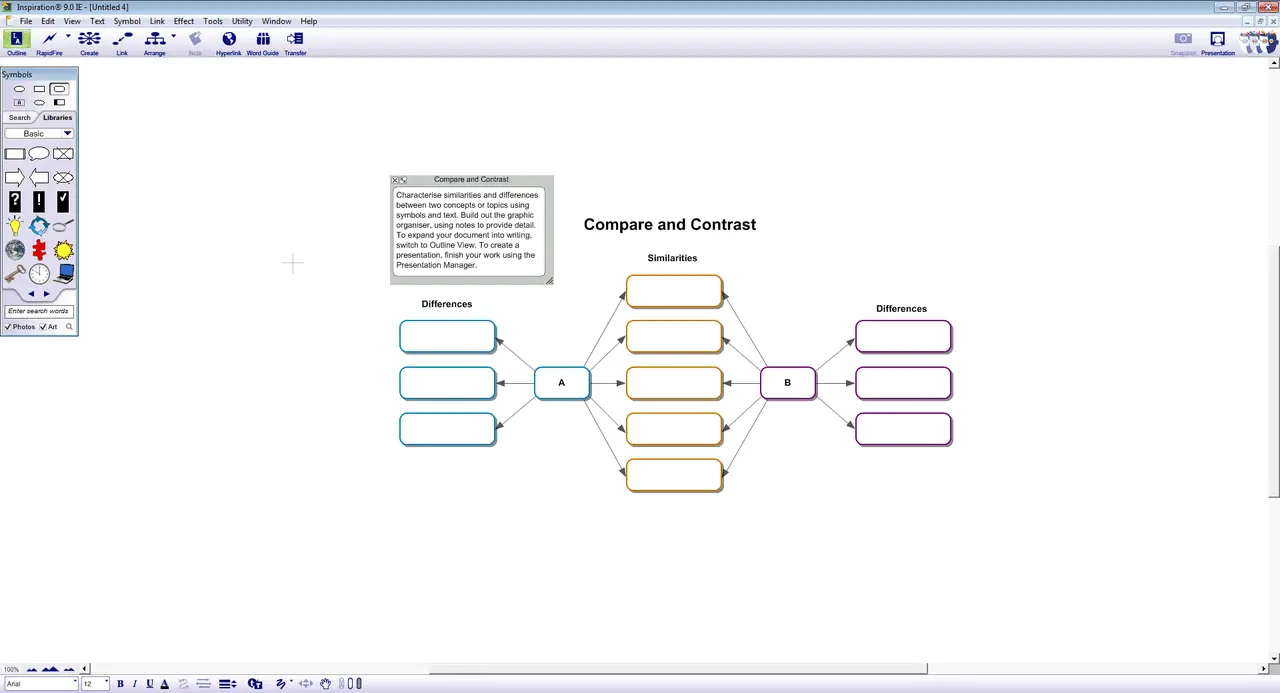Open the Hyperlink tool
Screen dimensions: 1280x693
click(228, 42)
